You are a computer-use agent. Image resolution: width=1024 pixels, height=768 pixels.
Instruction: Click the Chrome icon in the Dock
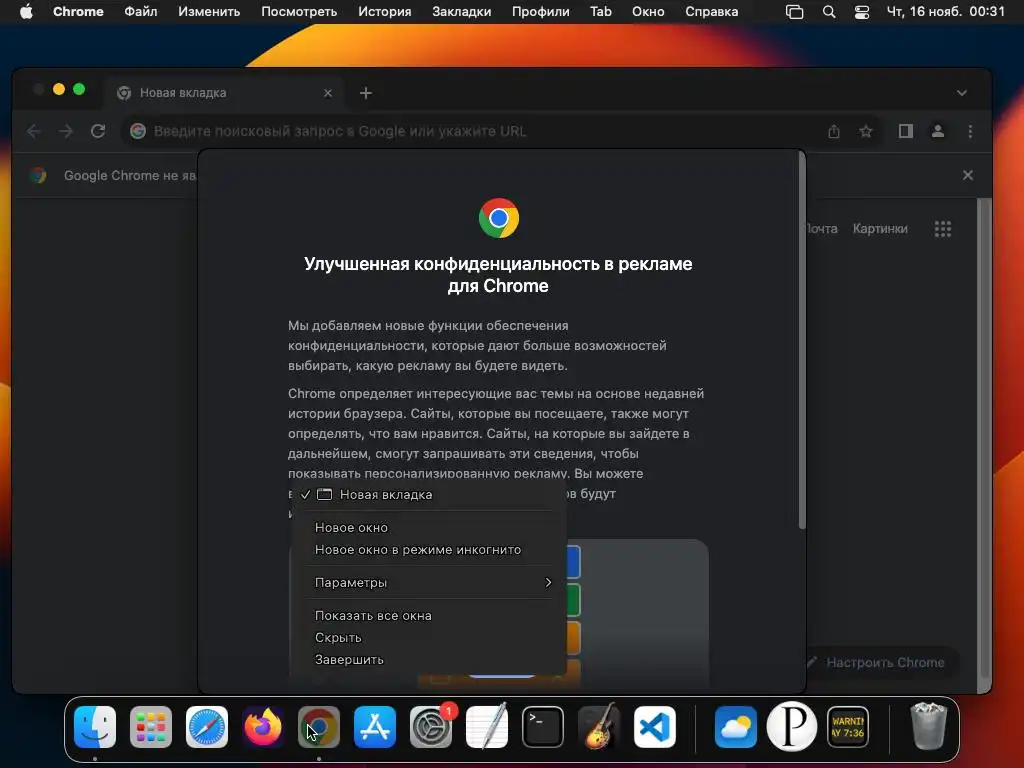[319, 727]
